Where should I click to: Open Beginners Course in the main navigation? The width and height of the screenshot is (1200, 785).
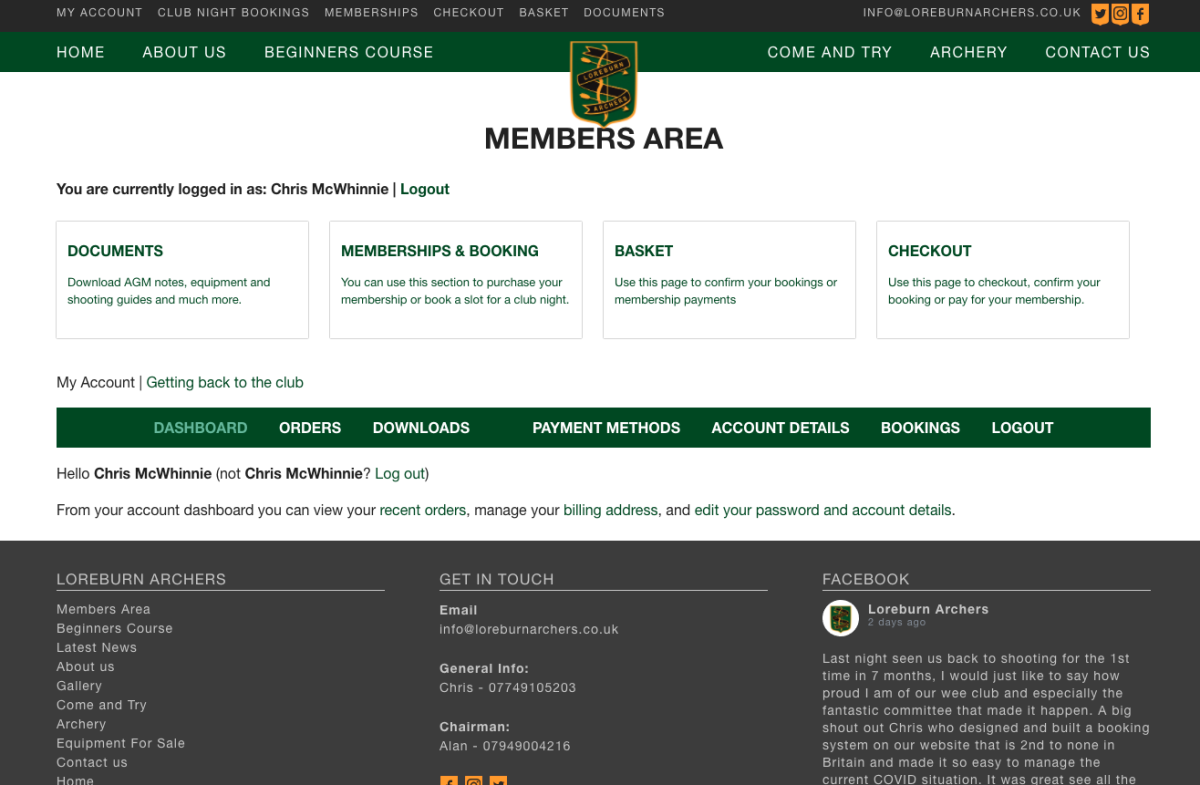pyautogui.click(x=348, y=52)
